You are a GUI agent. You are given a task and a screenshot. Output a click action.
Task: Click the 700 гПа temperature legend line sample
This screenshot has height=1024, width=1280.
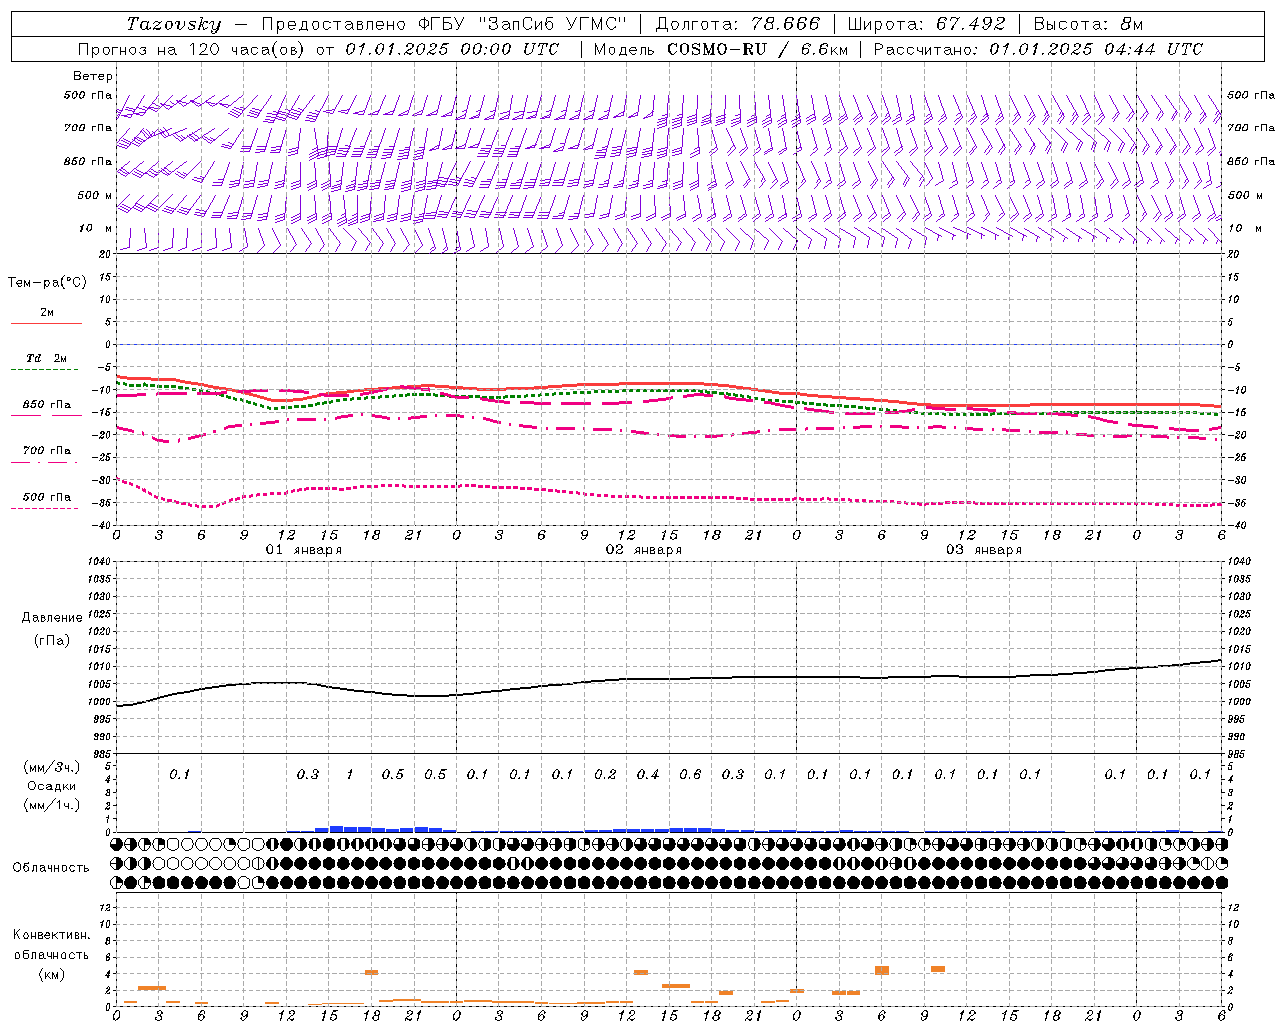(46, 463)
